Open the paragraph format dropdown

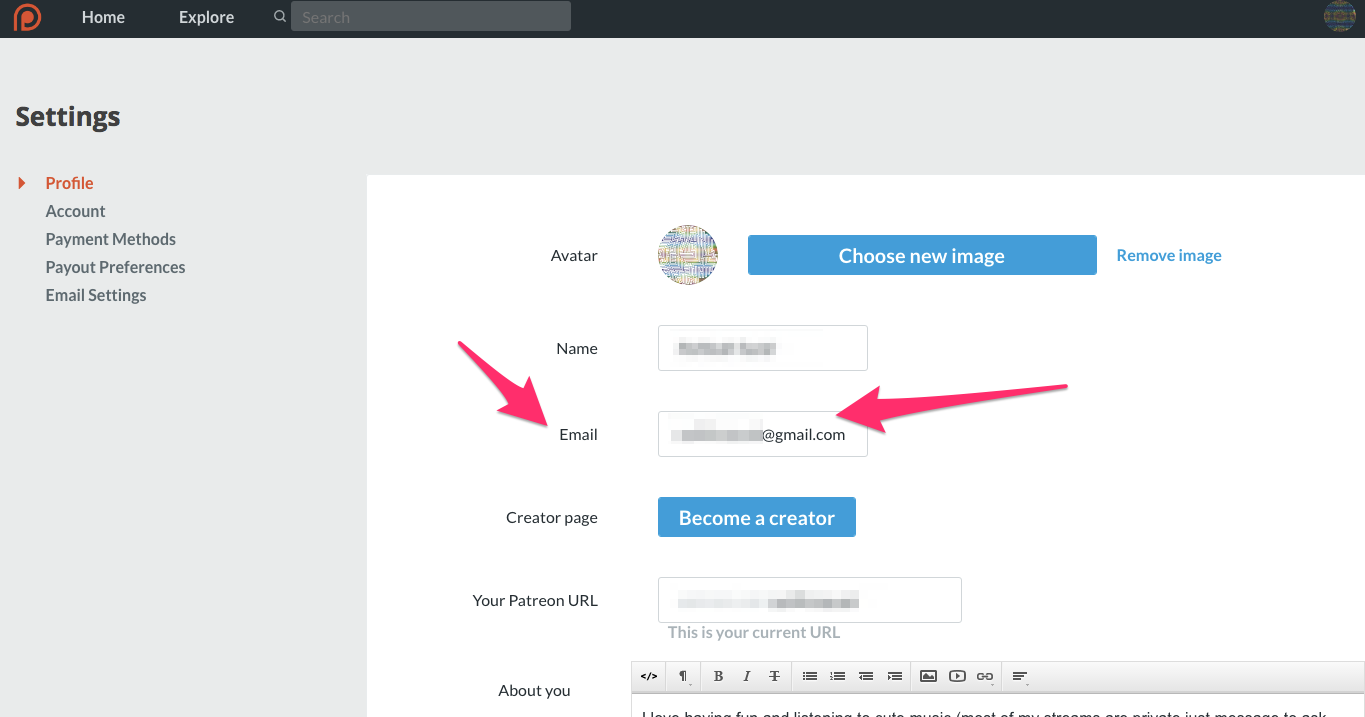pyautogui.click(x=683, y=676)
